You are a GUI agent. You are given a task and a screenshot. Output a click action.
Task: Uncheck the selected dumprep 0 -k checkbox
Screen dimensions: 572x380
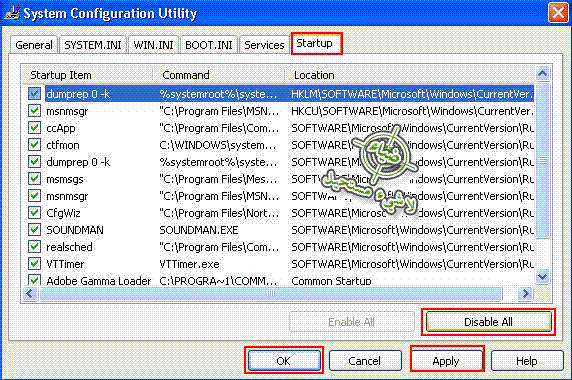point(34,94)
